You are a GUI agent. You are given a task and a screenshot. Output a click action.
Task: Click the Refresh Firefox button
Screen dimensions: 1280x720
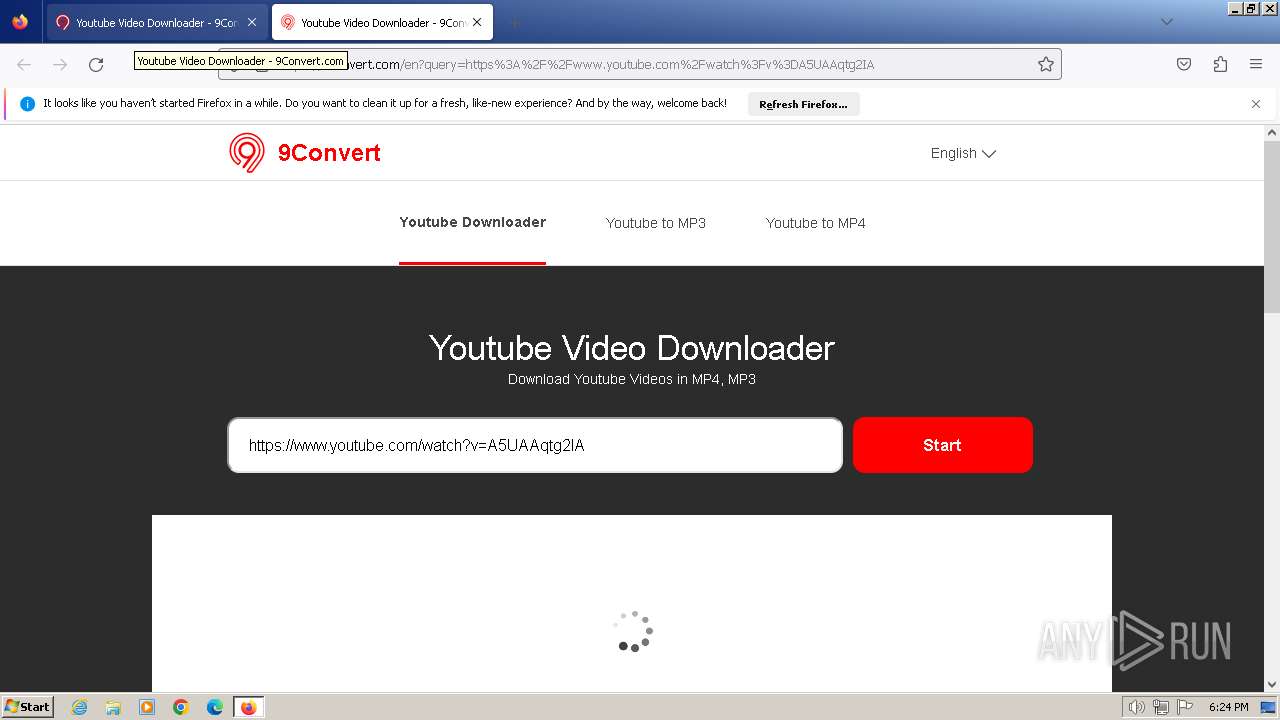point(803,104)
